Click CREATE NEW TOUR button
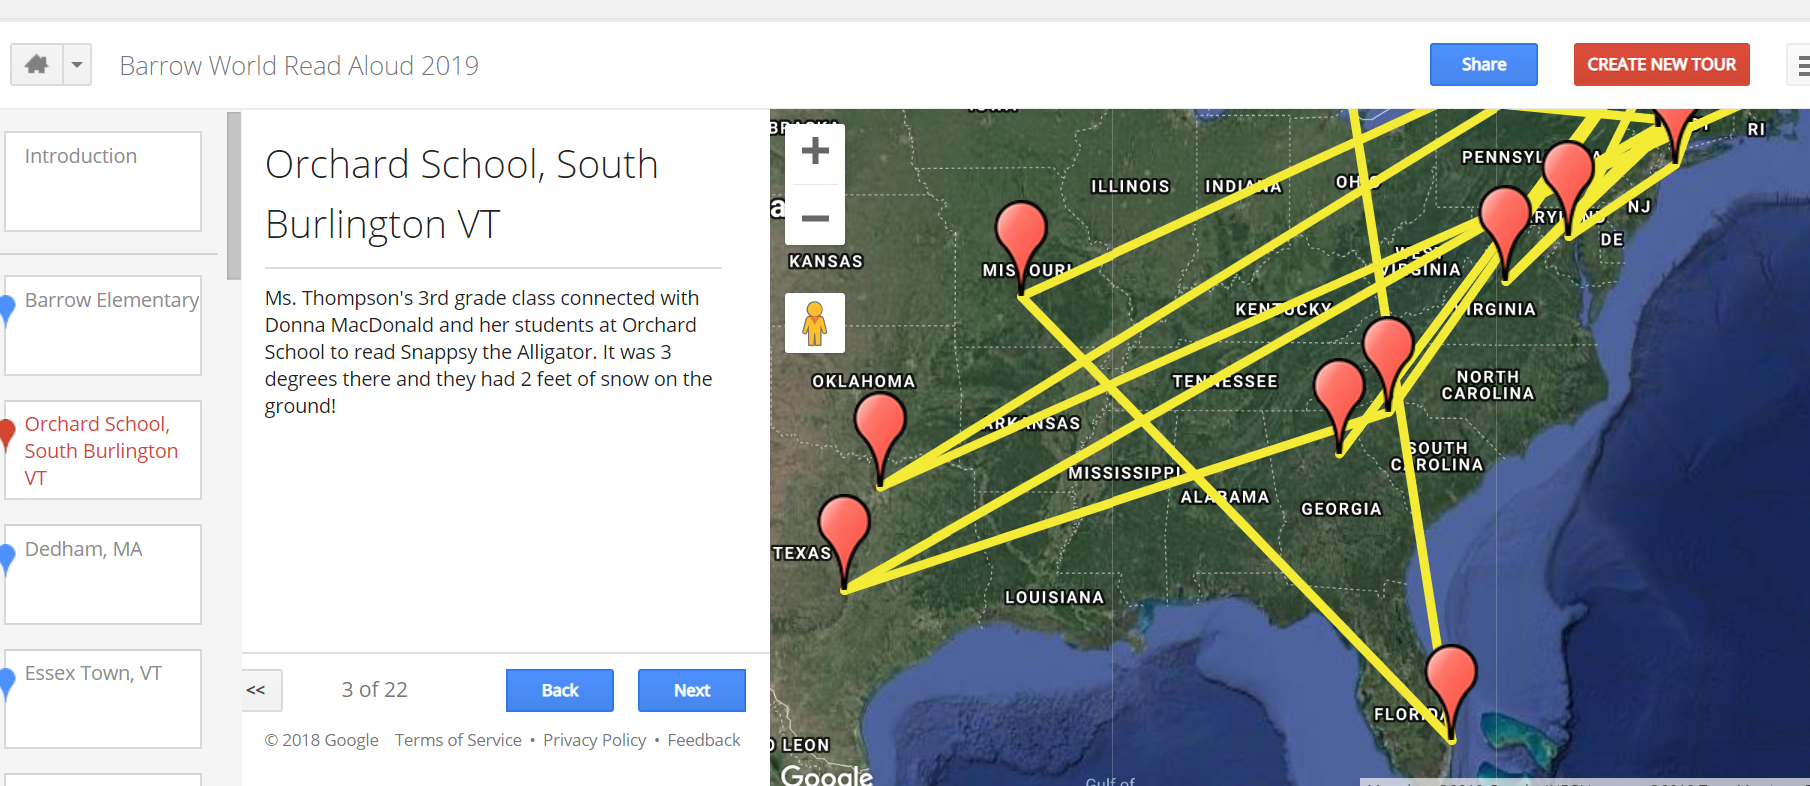The height and width of the screenshot is (786, 1810). click(x=1661, y=65)
